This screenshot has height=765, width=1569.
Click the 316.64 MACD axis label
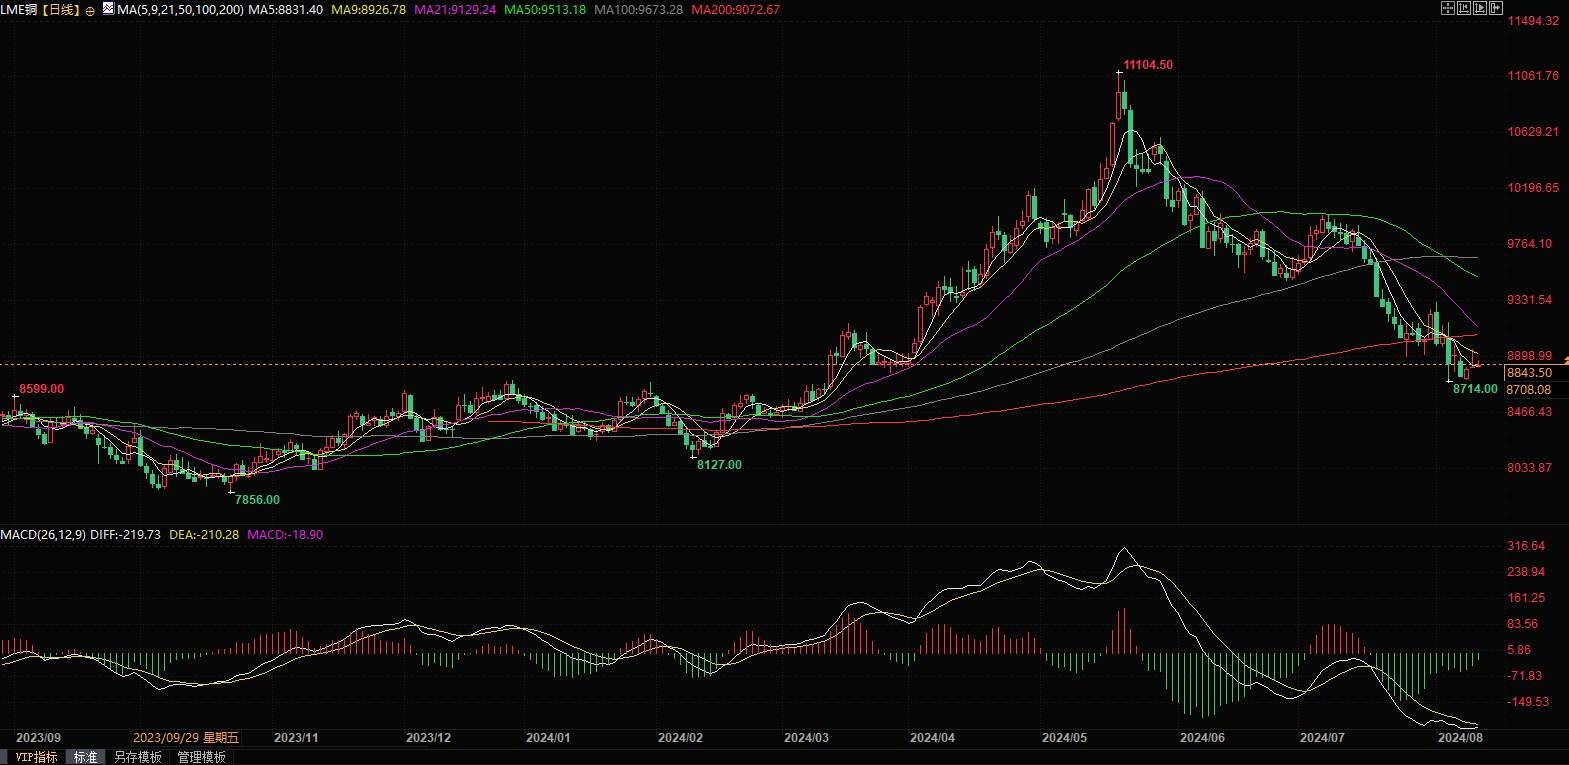pos(1526,546)
